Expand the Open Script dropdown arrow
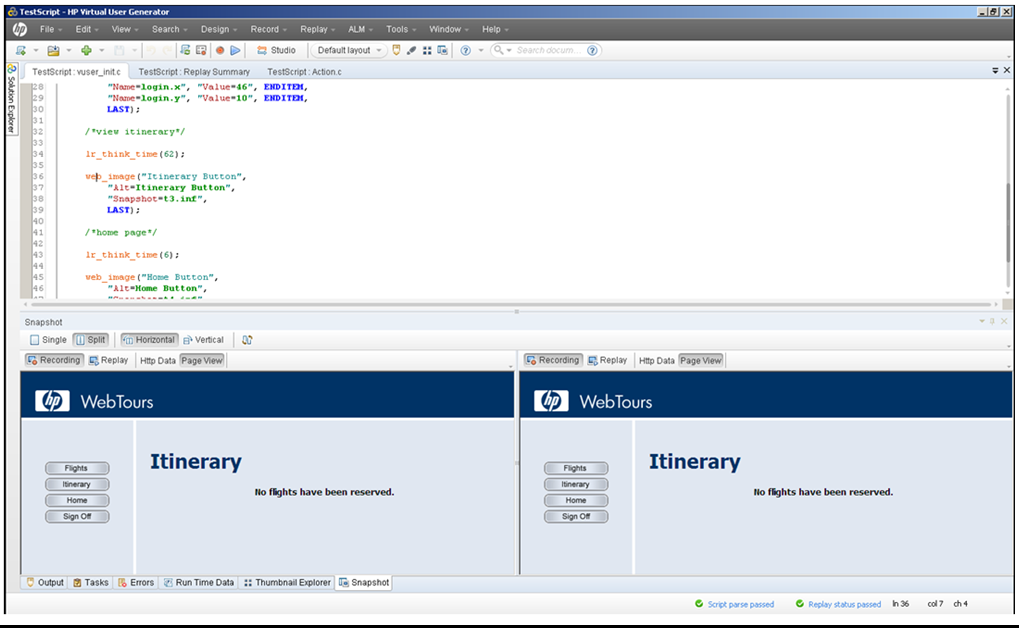This screenshot has height=630, width=1021. tap(68, 50)
